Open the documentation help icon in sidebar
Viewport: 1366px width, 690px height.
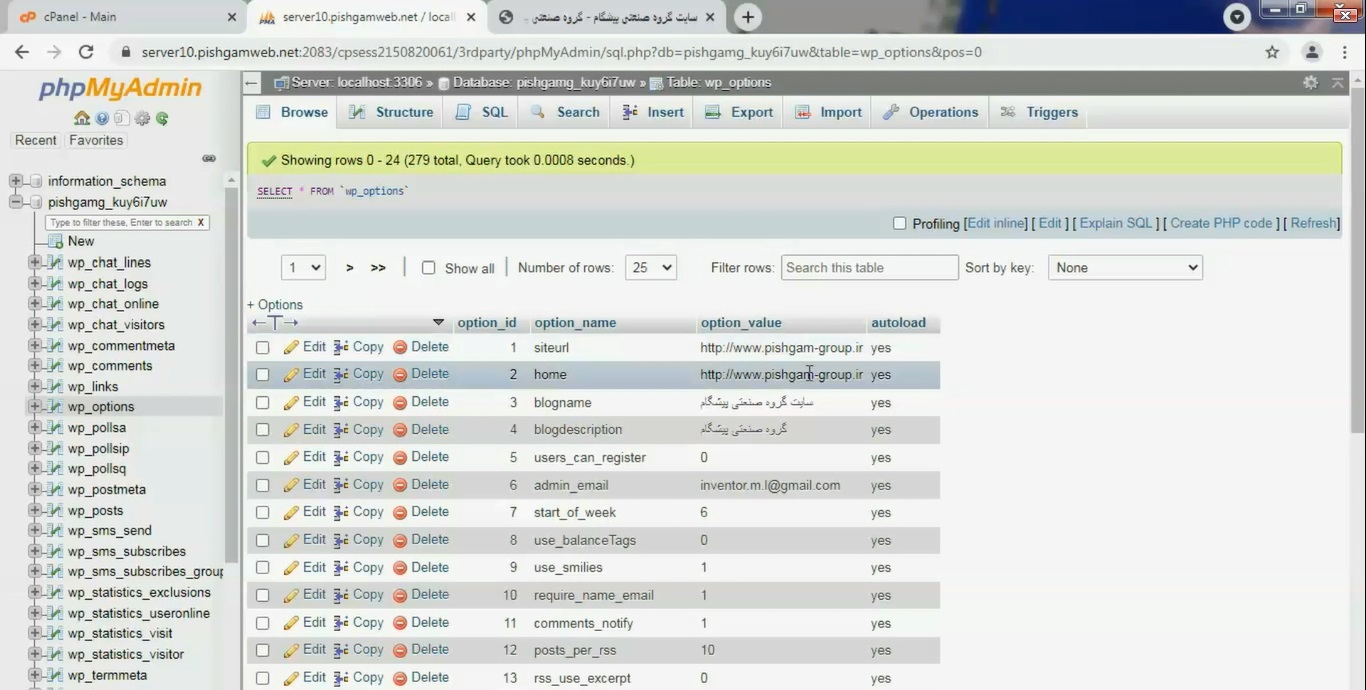102,118
